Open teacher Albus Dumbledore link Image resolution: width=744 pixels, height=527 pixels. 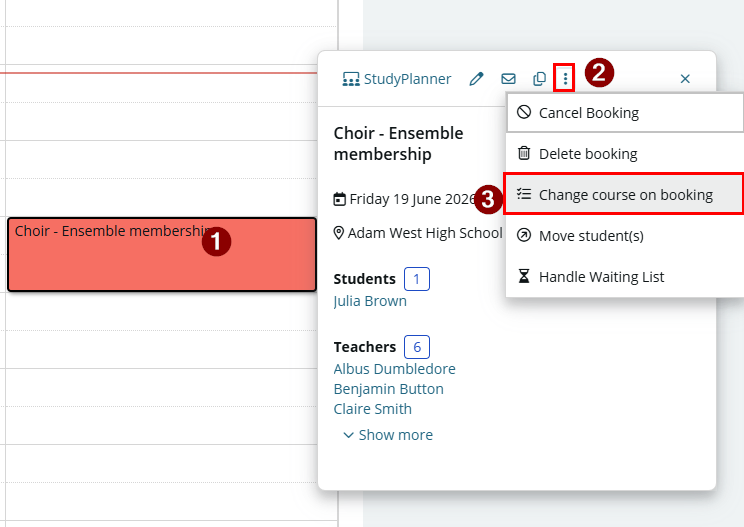point(394,369)
